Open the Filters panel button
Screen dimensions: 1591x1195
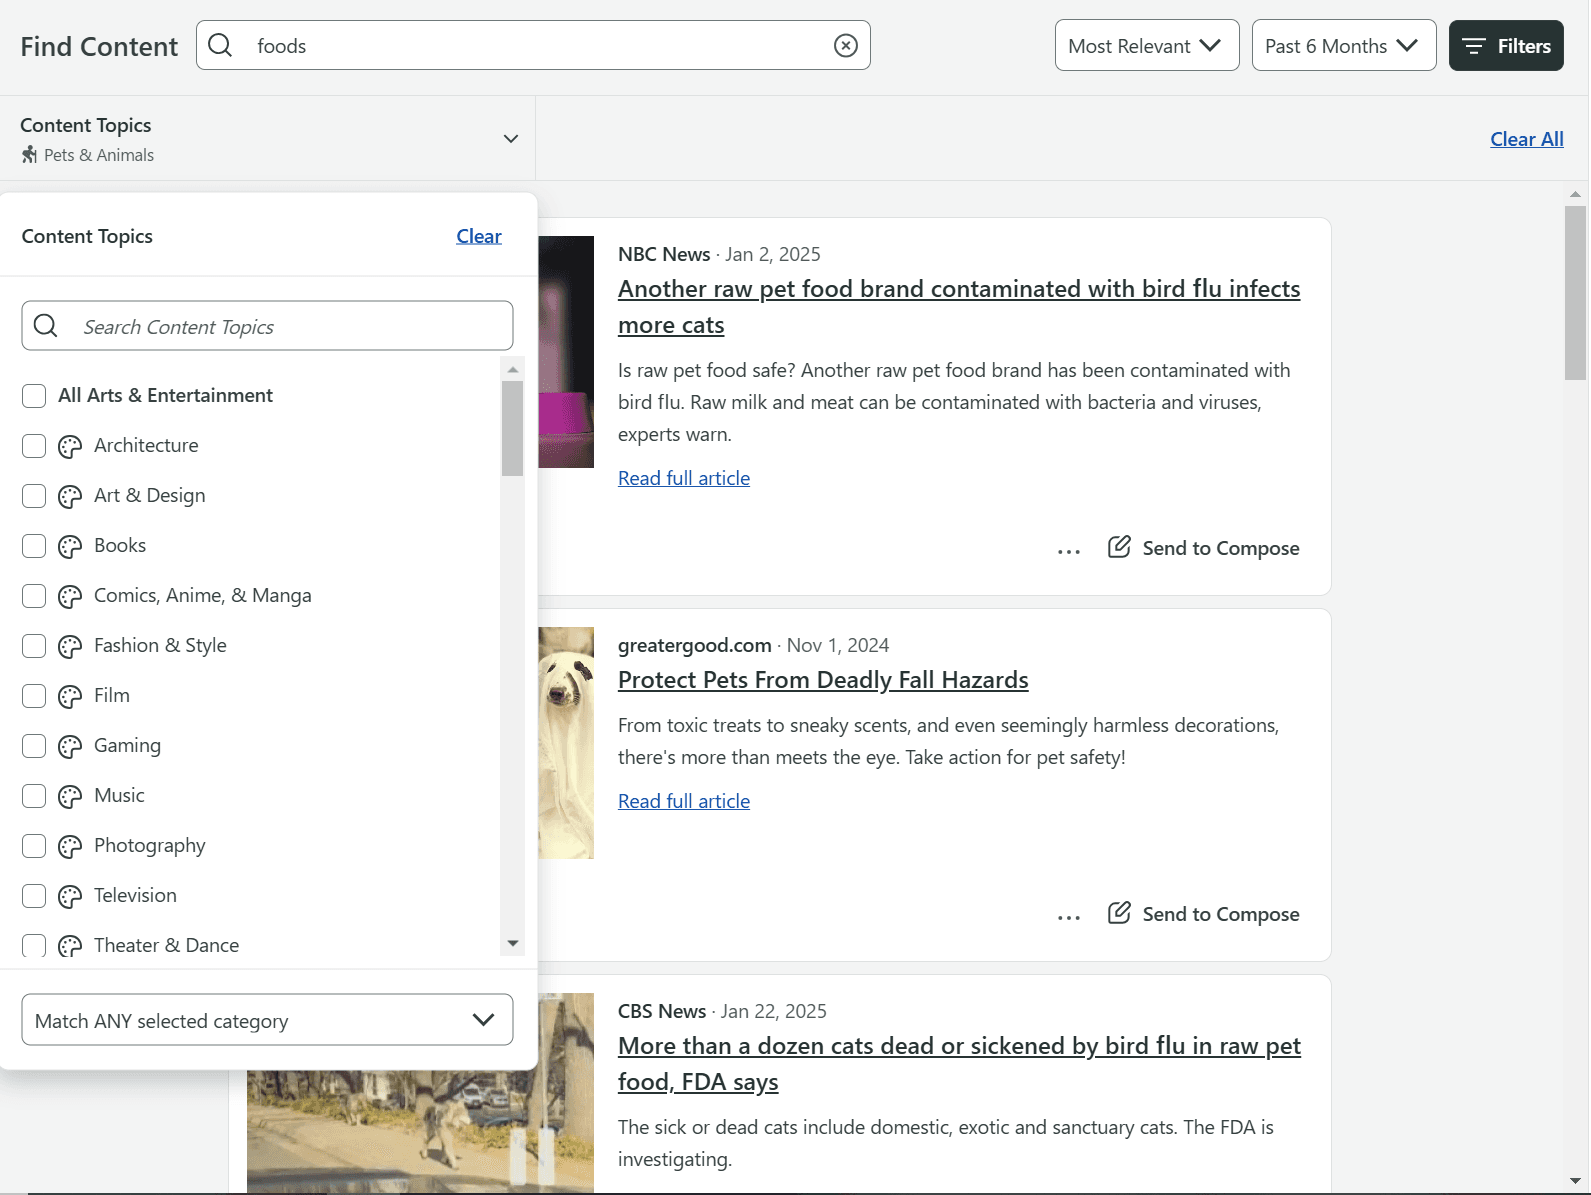pyautogui.click(x=1505, y=46)
